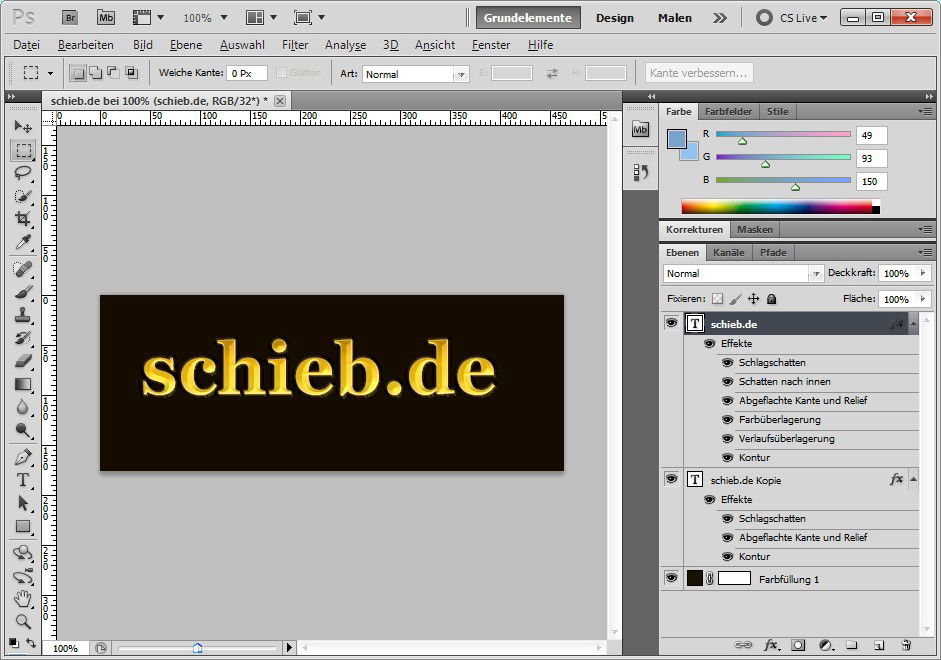The width and height of the screenshot is (941, 660).
Task: Select the Hand tool
Action: (x=23, y=598)
